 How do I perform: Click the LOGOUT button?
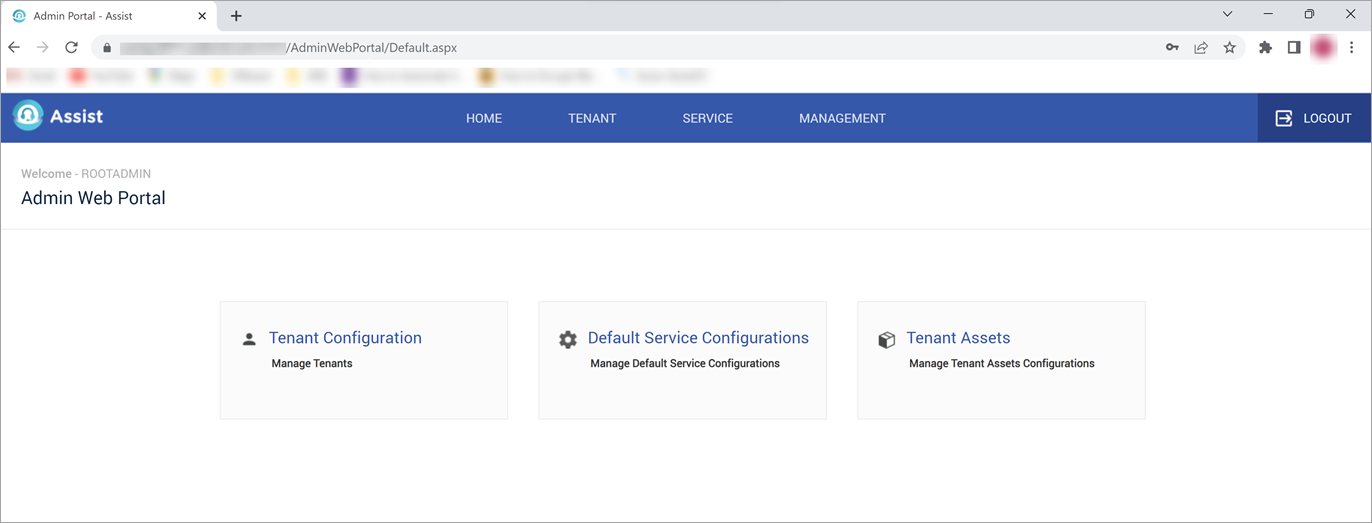coord(1314,118)
